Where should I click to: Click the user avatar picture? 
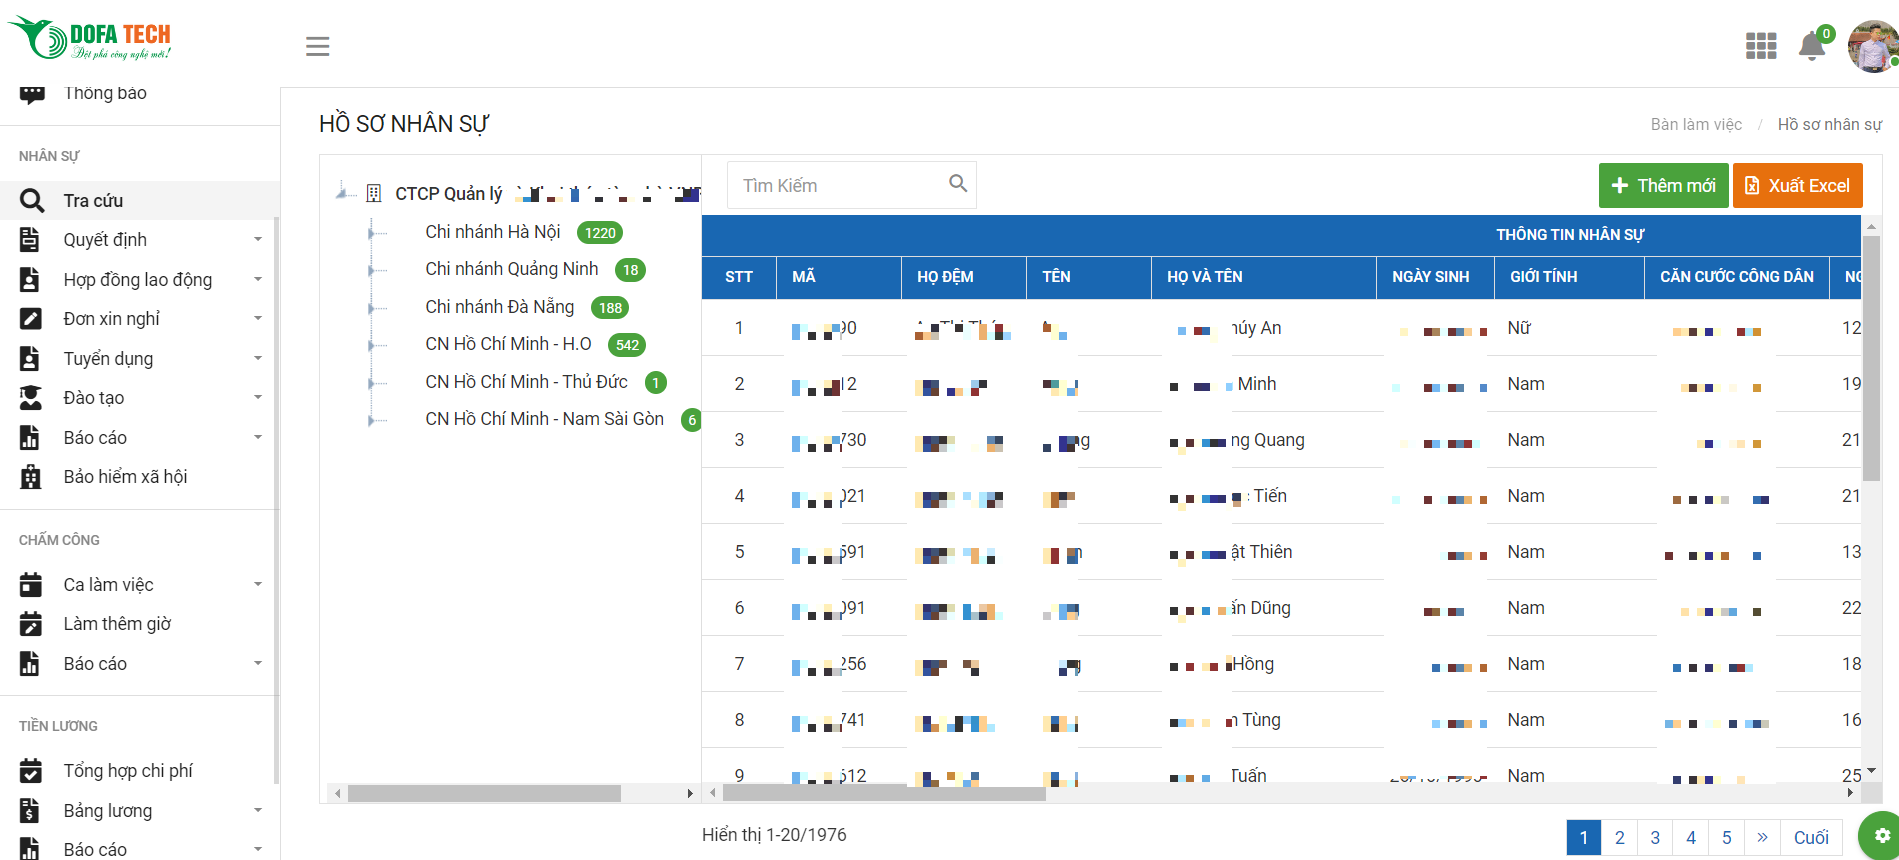[x=1872, y=46]
